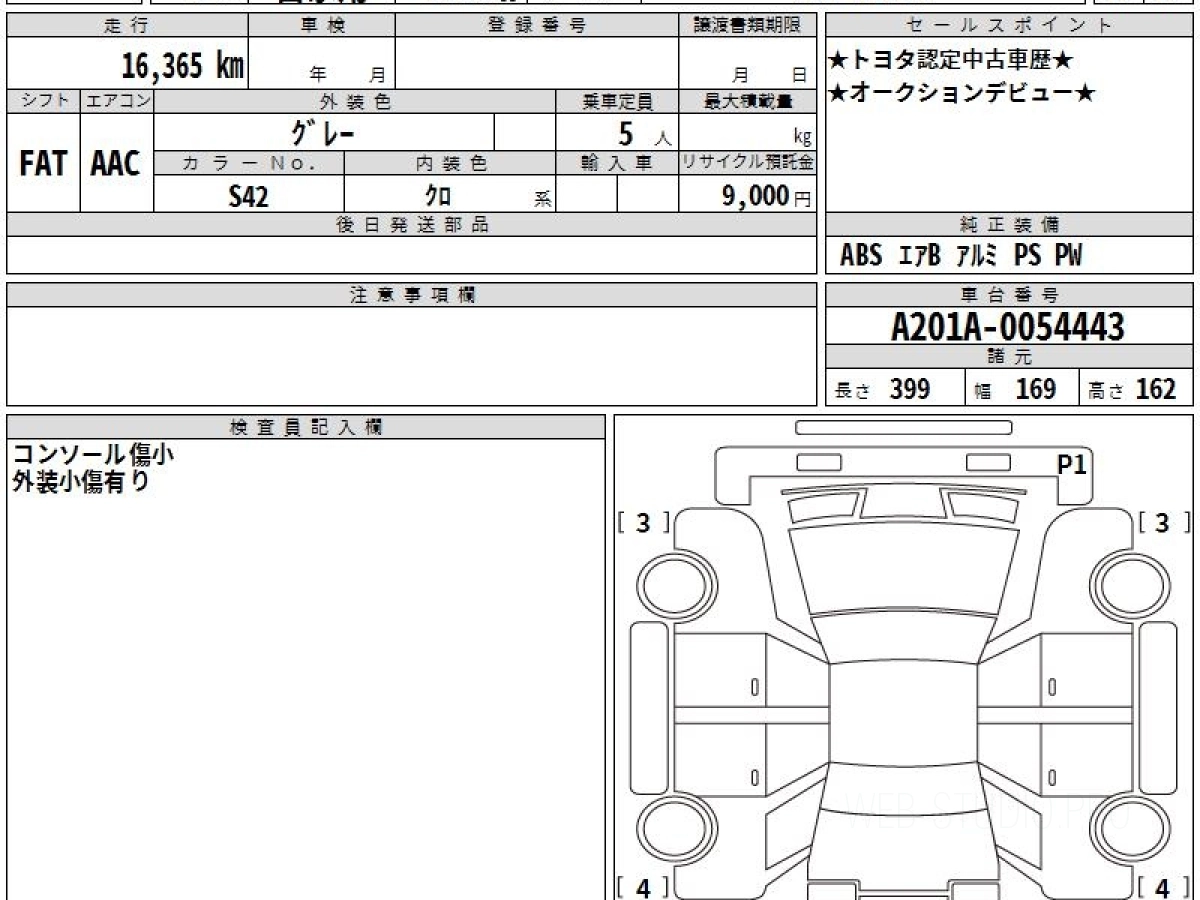Select the 外装色 header
This screenshot has height=900, width=1200.
click(355, 101)
